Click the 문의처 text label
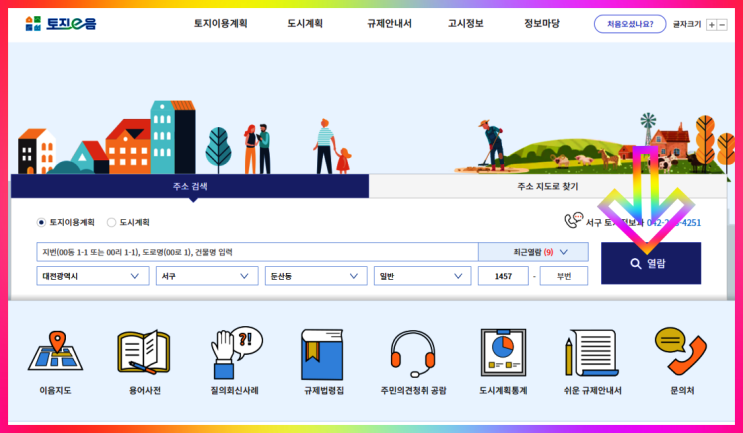This screenshot has height=433, width=743. (682, 391)
